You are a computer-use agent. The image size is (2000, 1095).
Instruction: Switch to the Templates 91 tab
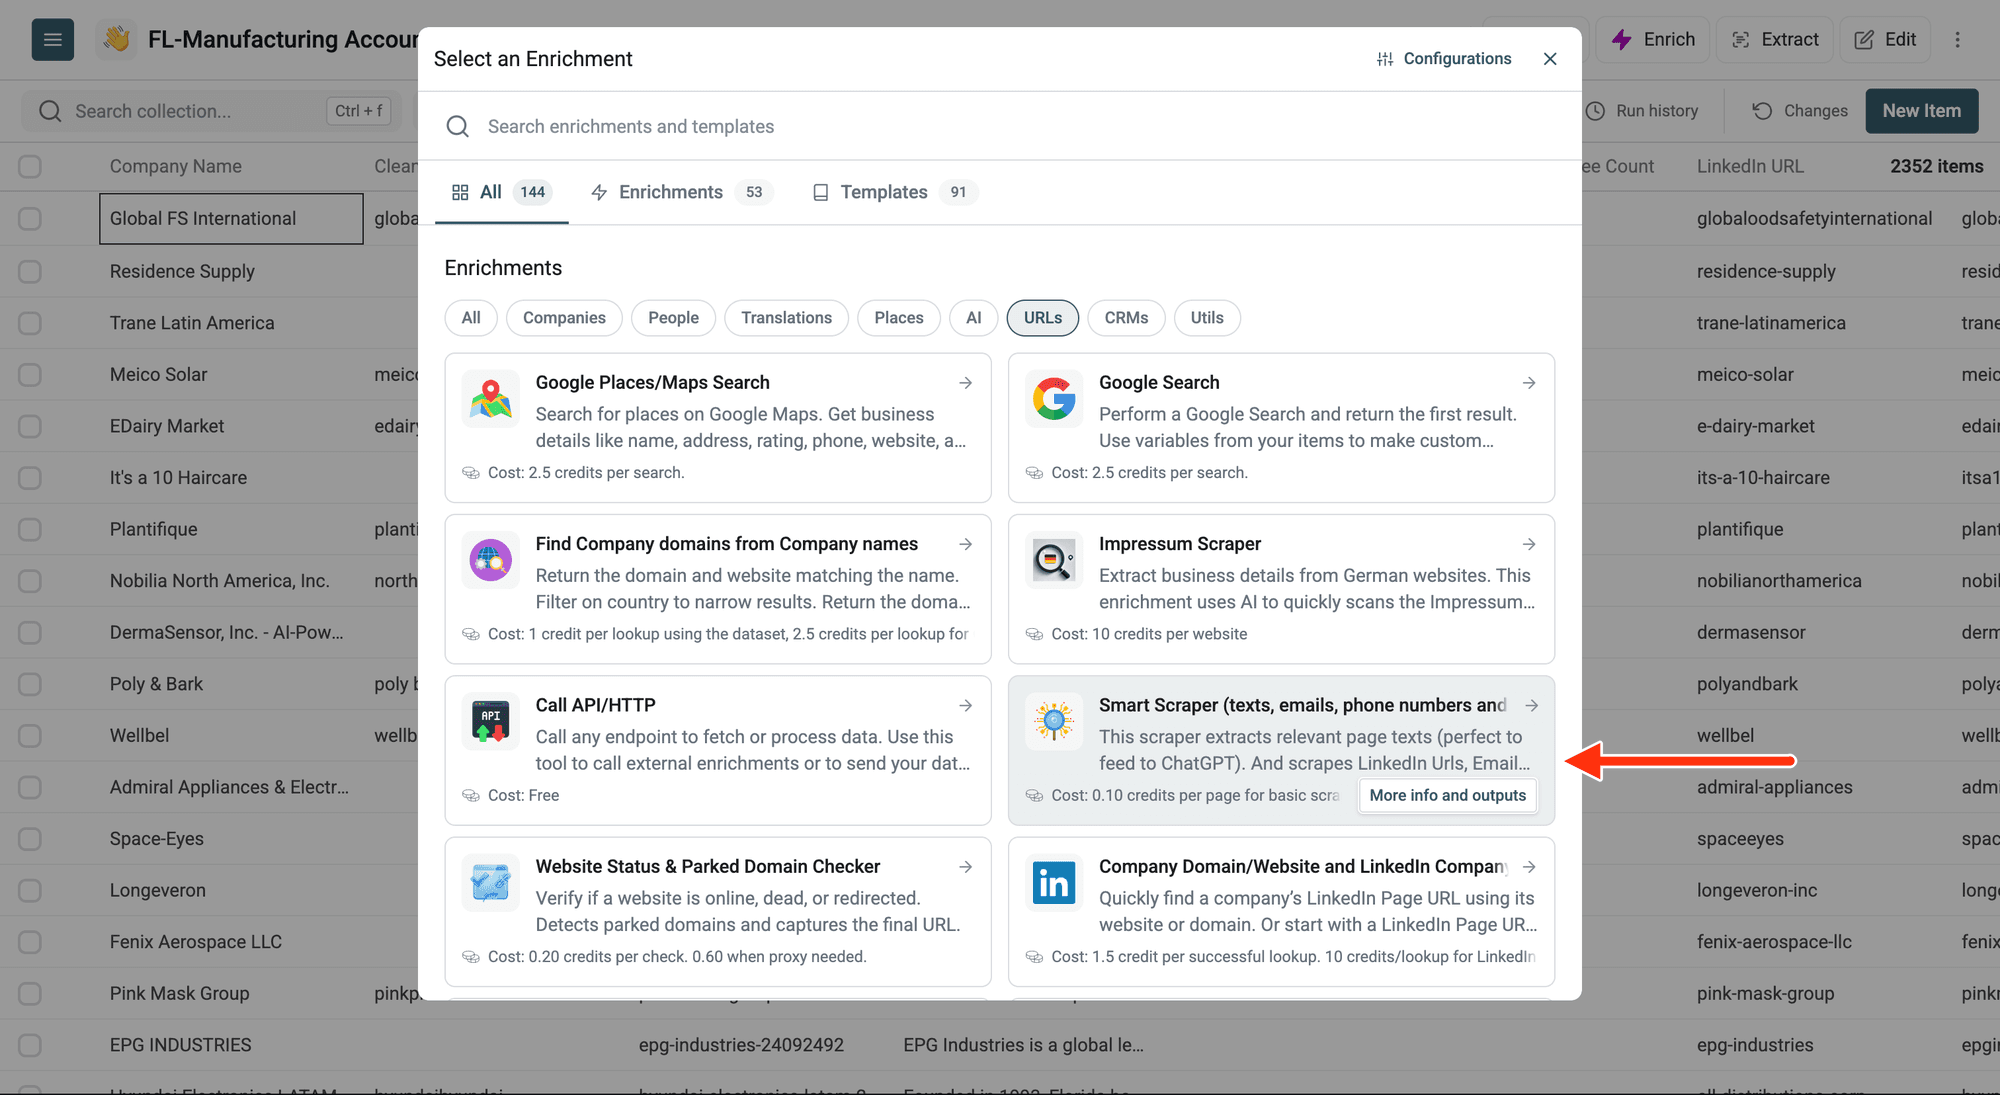click(x=894, y=192)
